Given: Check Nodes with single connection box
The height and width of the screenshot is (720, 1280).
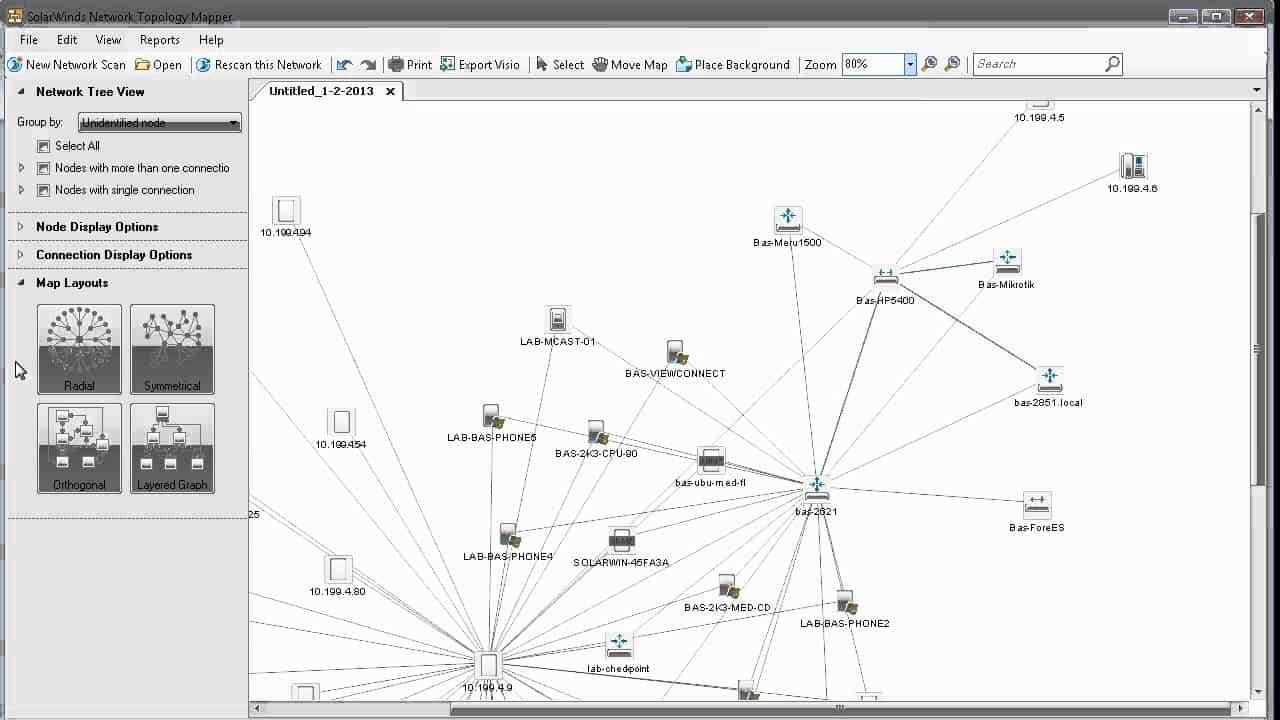Looking at the screenshot, I should 43,190.
